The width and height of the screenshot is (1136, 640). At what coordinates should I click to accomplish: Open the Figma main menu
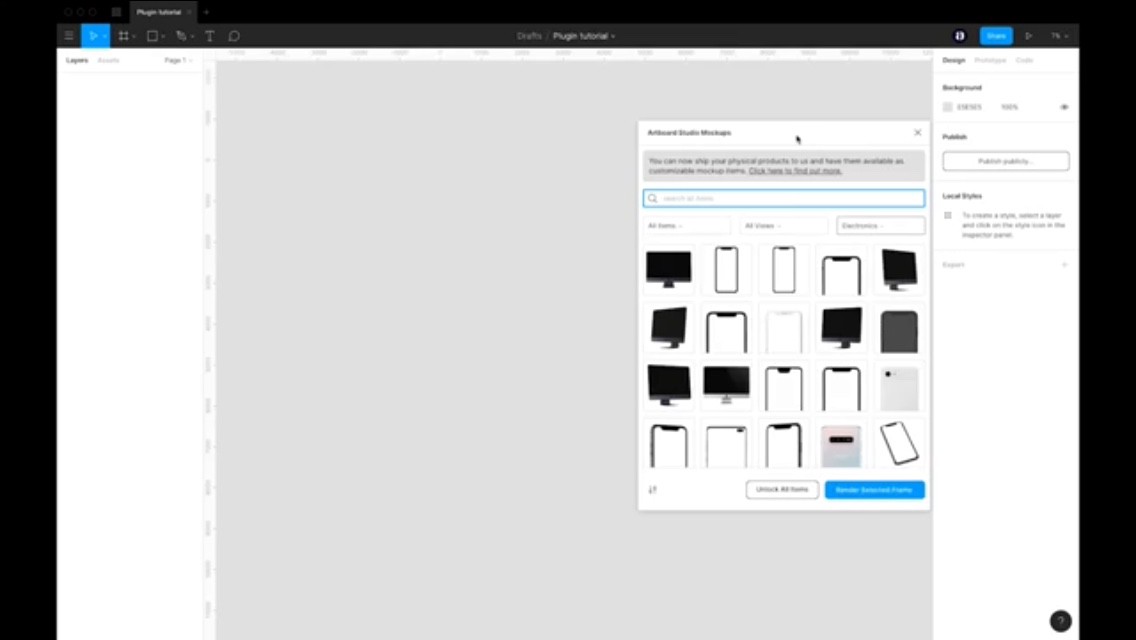click(67, 35)
